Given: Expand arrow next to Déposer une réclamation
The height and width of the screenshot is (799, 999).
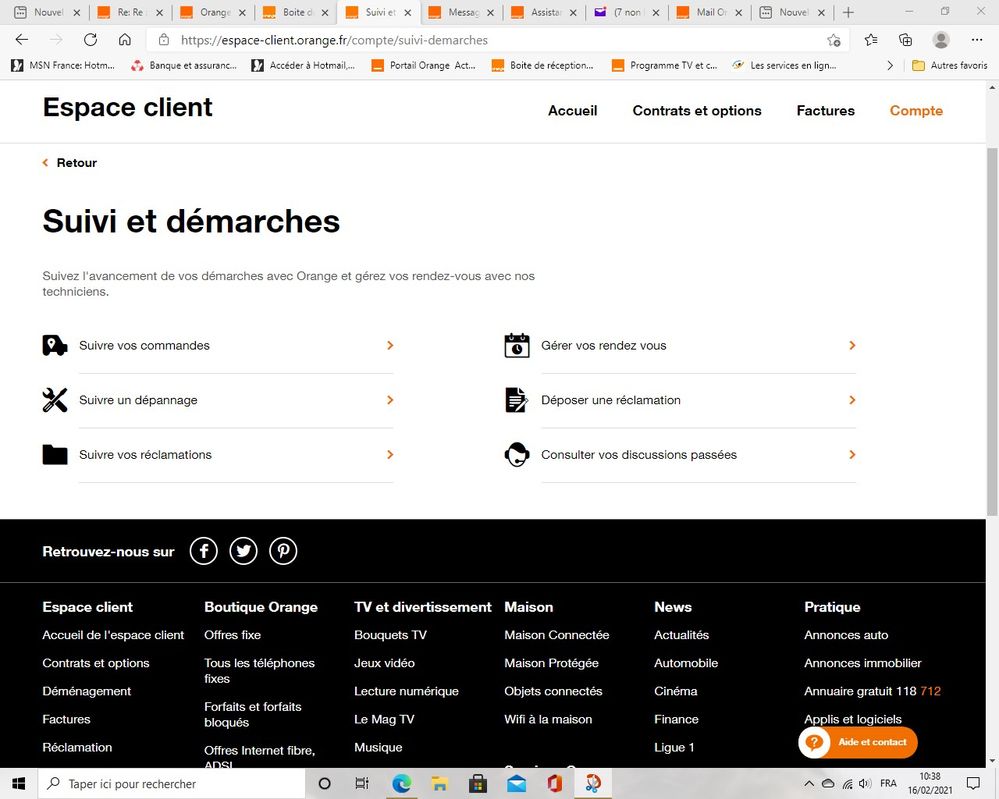Looking at the screenshot, I should (x=852, y=400).
